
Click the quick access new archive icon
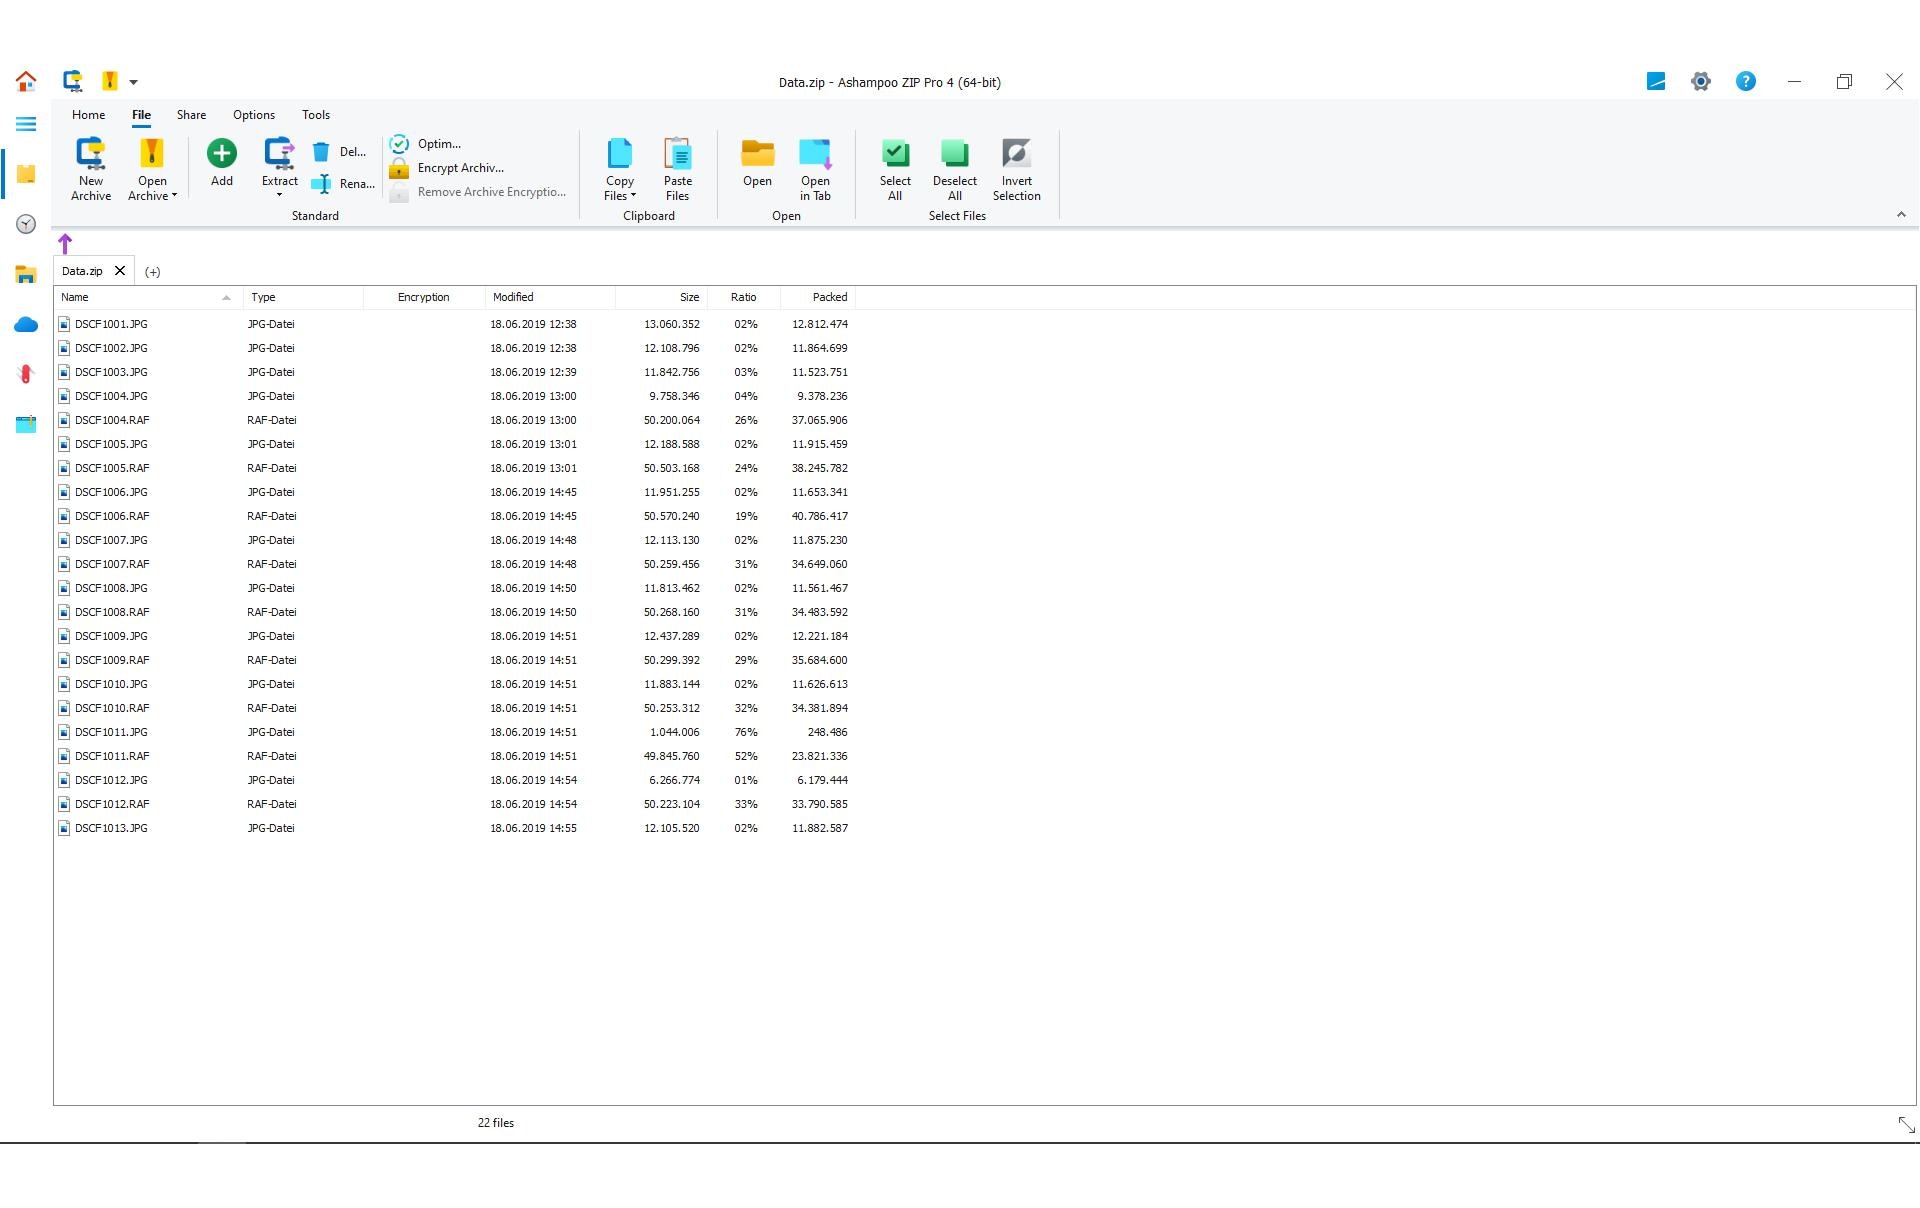[x=72, y=81]
